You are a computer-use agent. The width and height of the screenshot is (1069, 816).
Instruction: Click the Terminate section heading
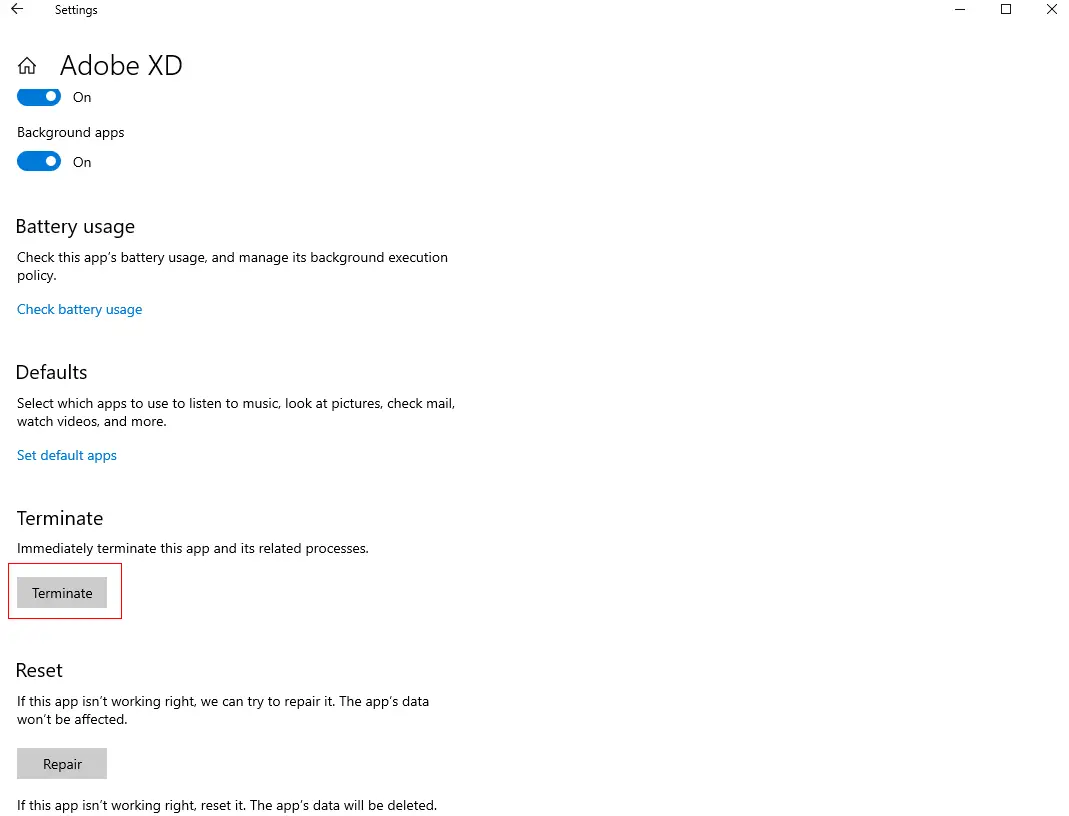(x=60, y=518)
